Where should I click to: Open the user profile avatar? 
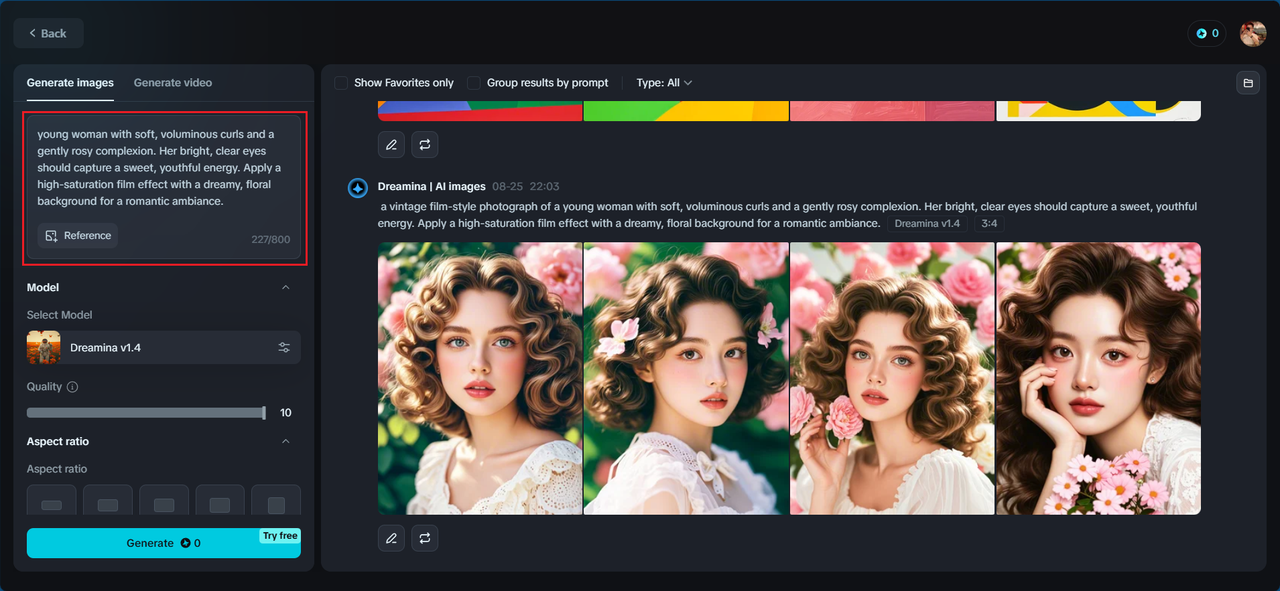(x=1253, y=33)
